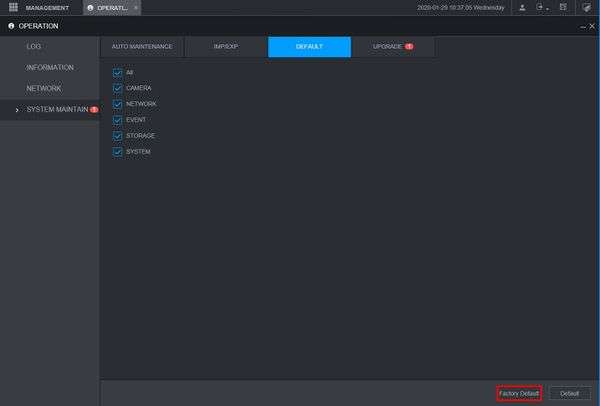Click the Management label in the top bar

pyautogui.click(x=47, y=8)
